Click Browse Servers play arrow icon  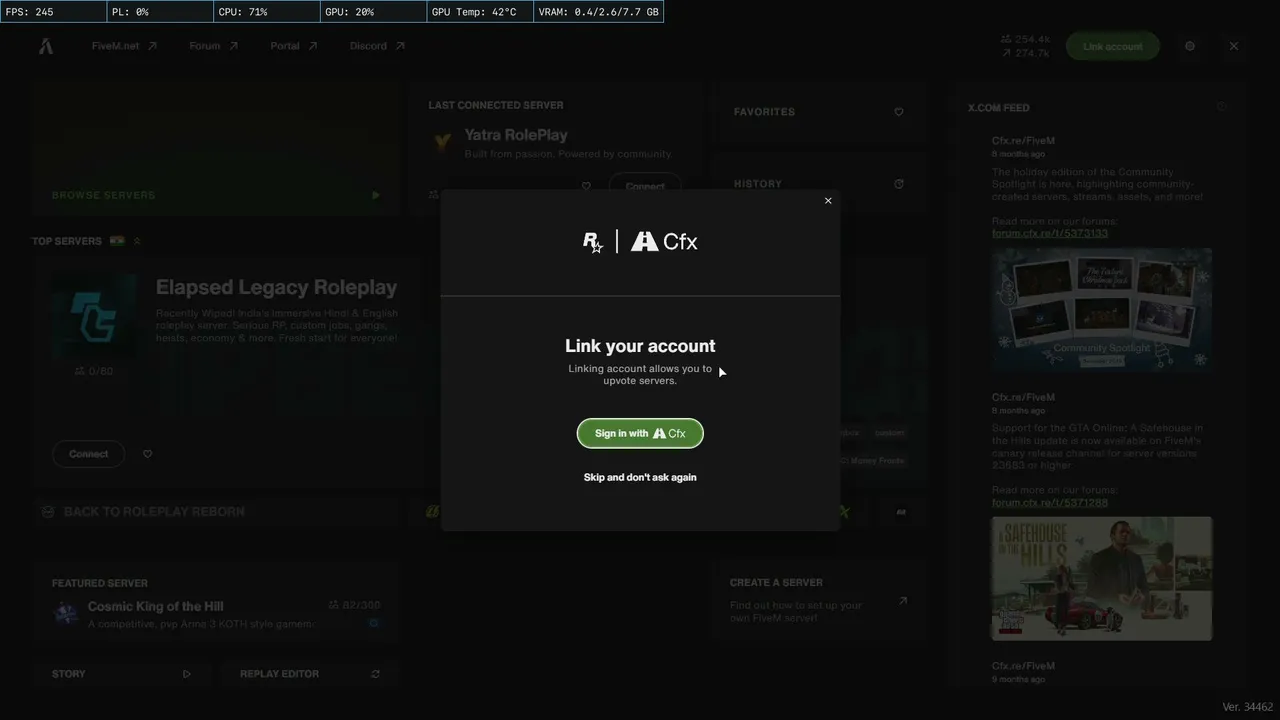coord(376,195)
